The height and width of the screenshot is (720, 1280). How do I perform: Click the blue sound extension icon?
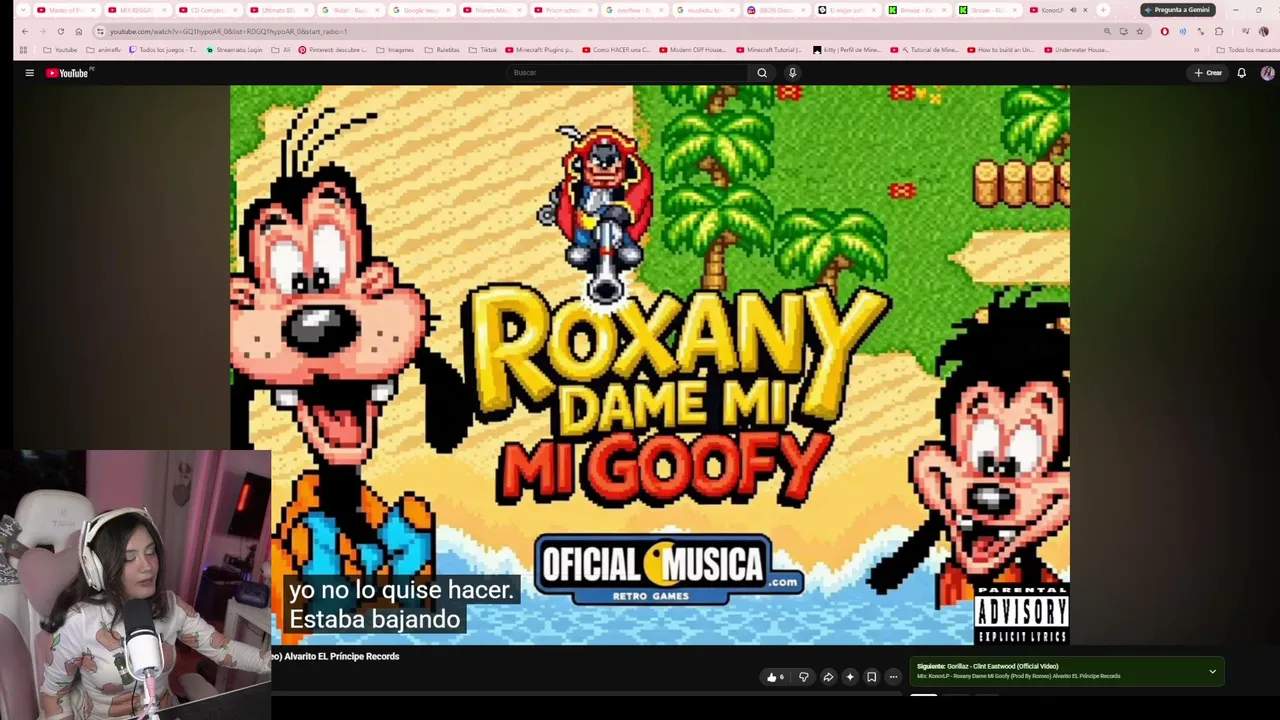(x=1182, y=31)
